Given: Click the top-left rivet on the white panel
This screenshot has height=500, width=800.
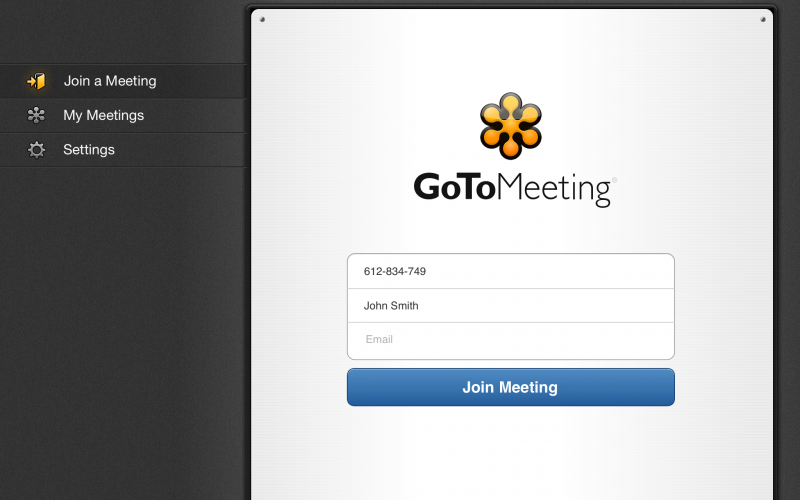Looking at the screenshot, I should (262, 19).
